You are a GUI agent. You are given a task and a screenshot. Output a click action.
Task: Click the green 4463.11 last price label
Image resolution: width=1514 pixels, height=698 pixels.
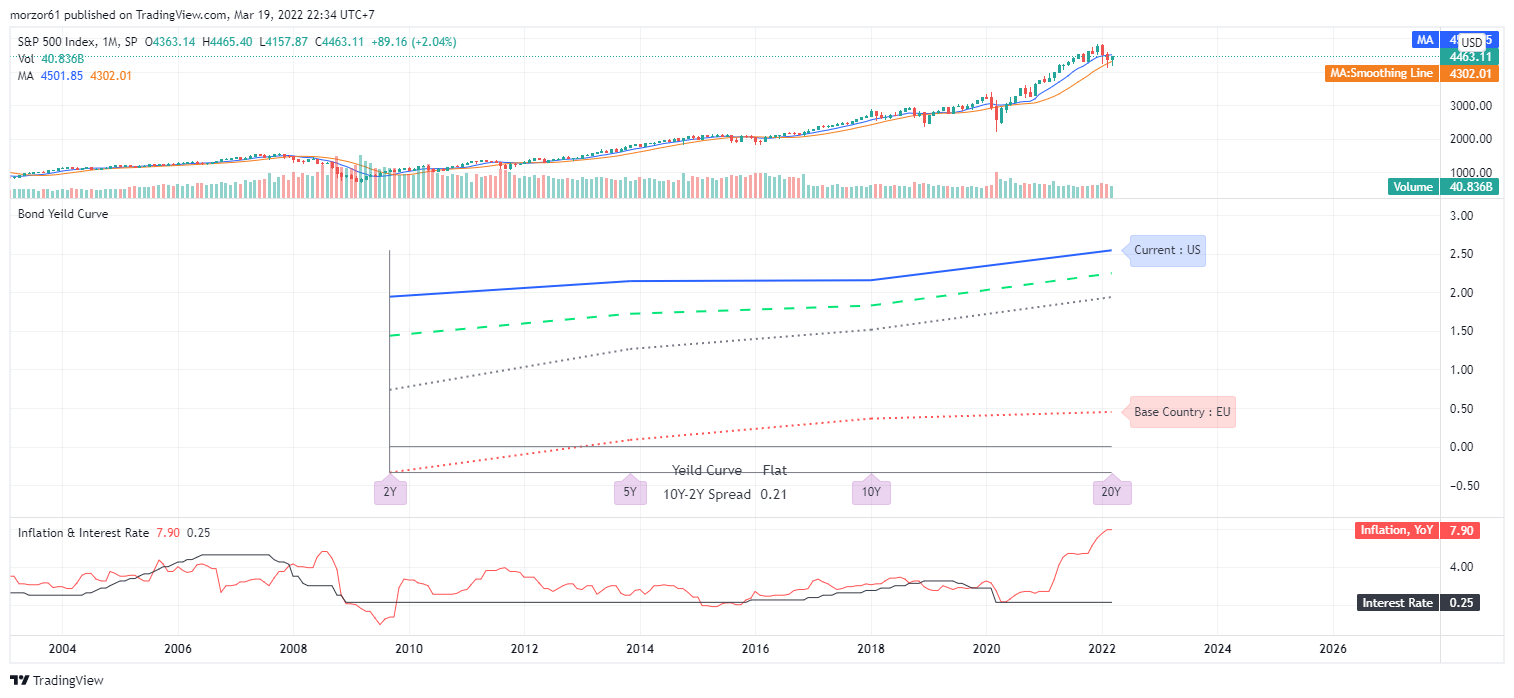click(x=1471, y=57)
